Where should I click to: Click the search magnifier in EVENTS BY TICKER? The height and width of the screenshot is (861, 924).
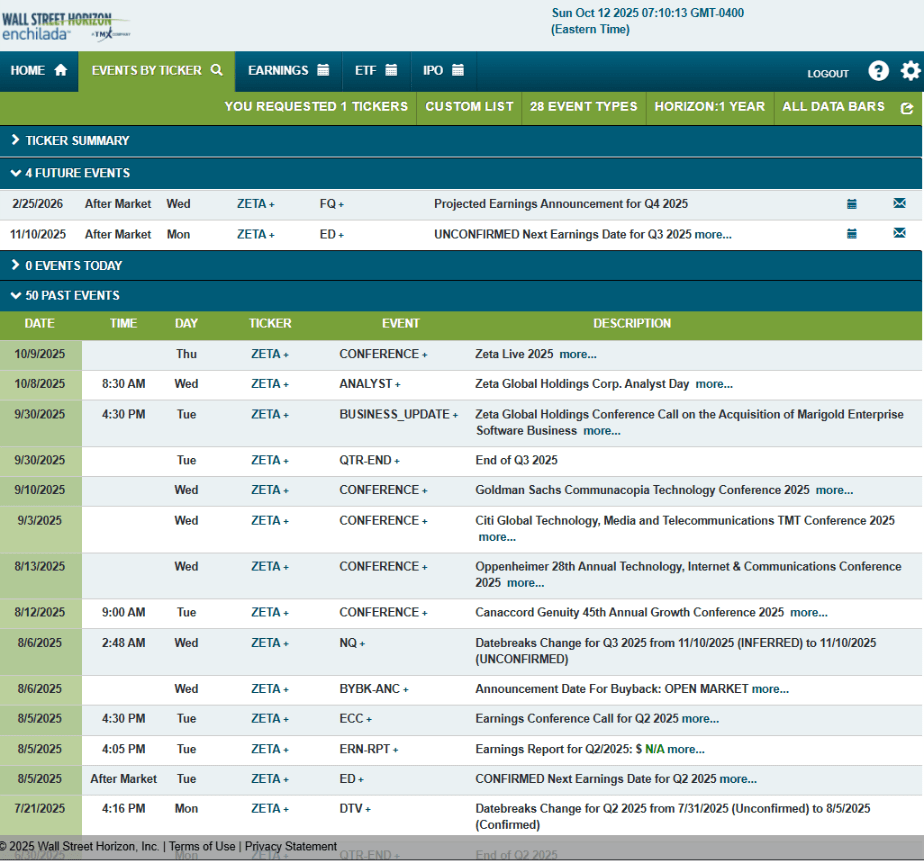click(x=214, y=70)
